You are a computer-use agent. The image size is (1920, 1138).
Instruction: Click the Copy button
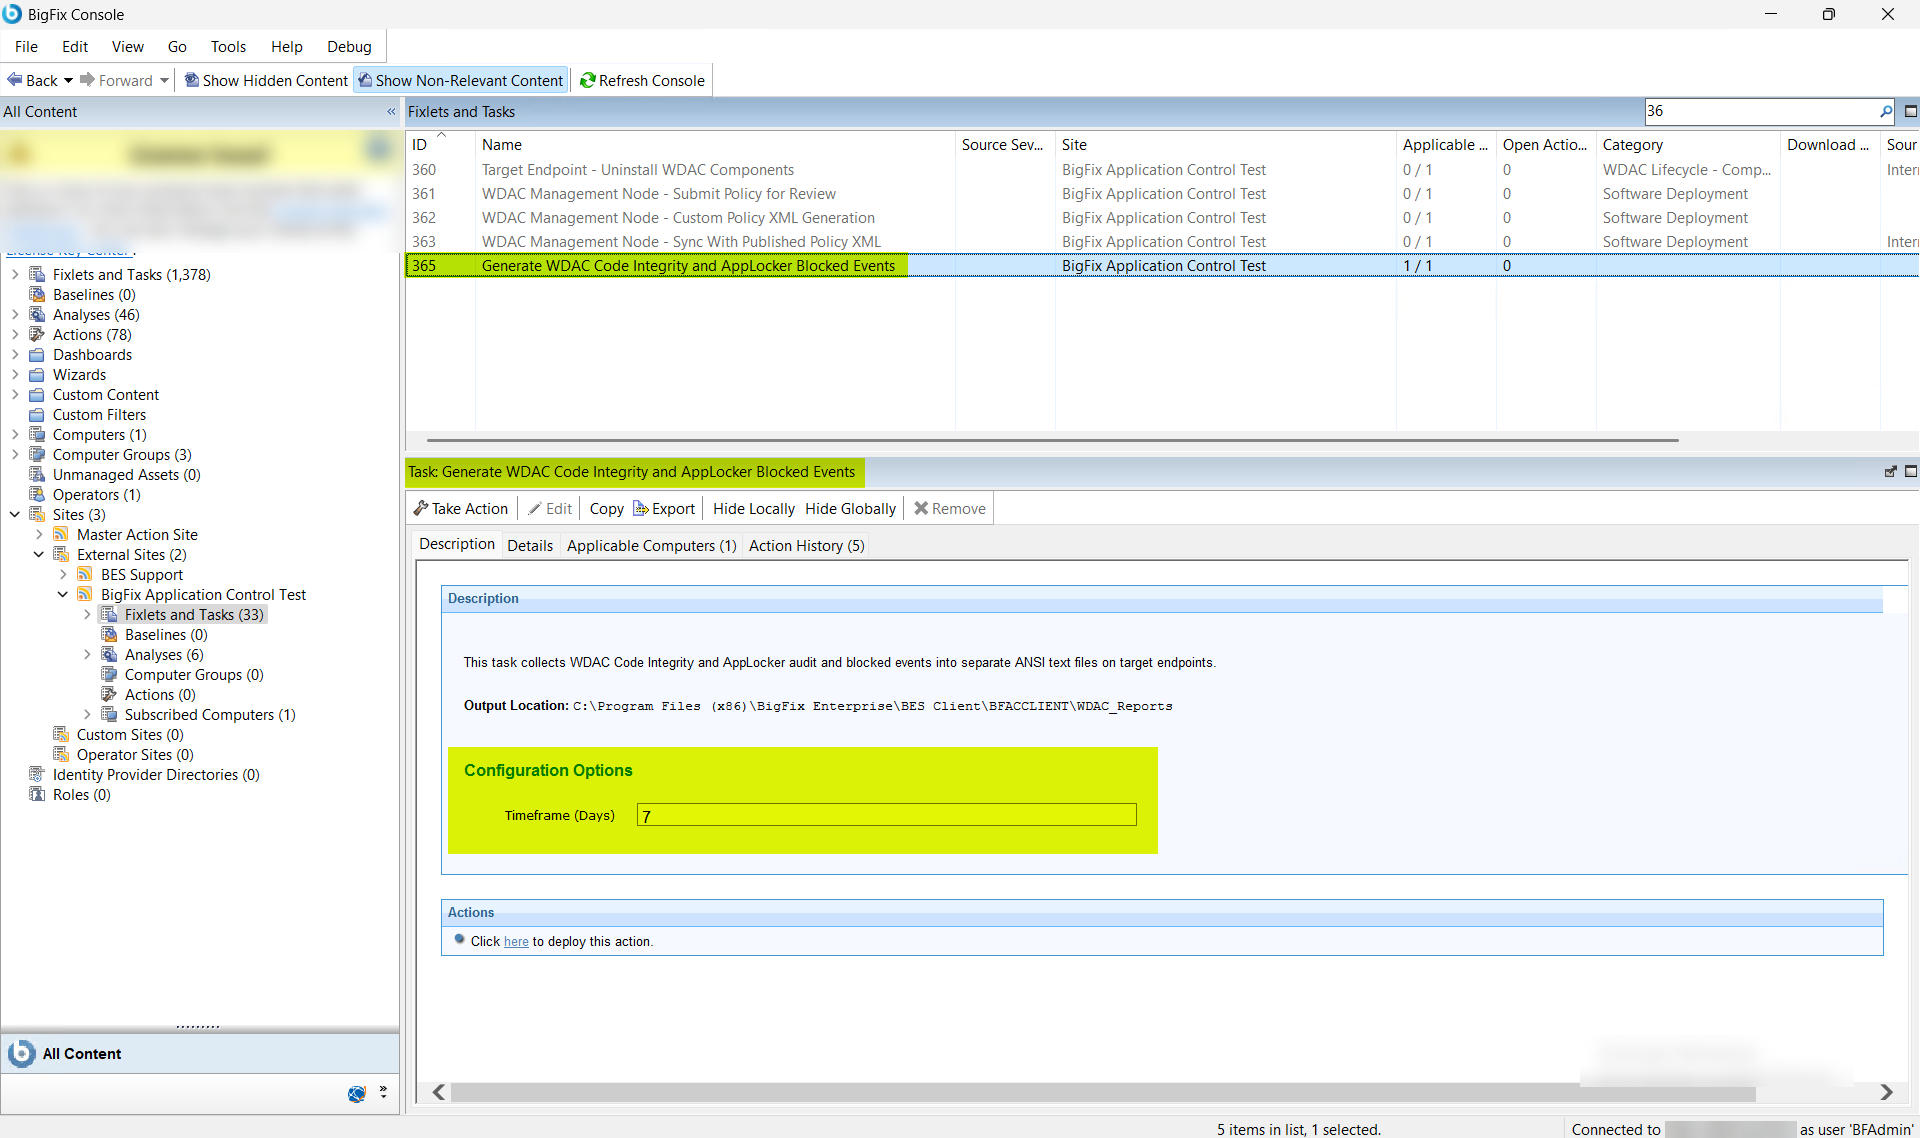606,508
